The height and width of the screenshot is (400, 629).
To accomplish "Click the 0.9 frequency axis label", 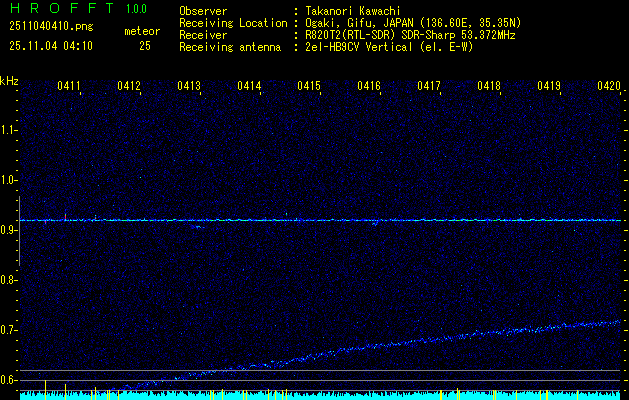I will [x=9, y=229].
